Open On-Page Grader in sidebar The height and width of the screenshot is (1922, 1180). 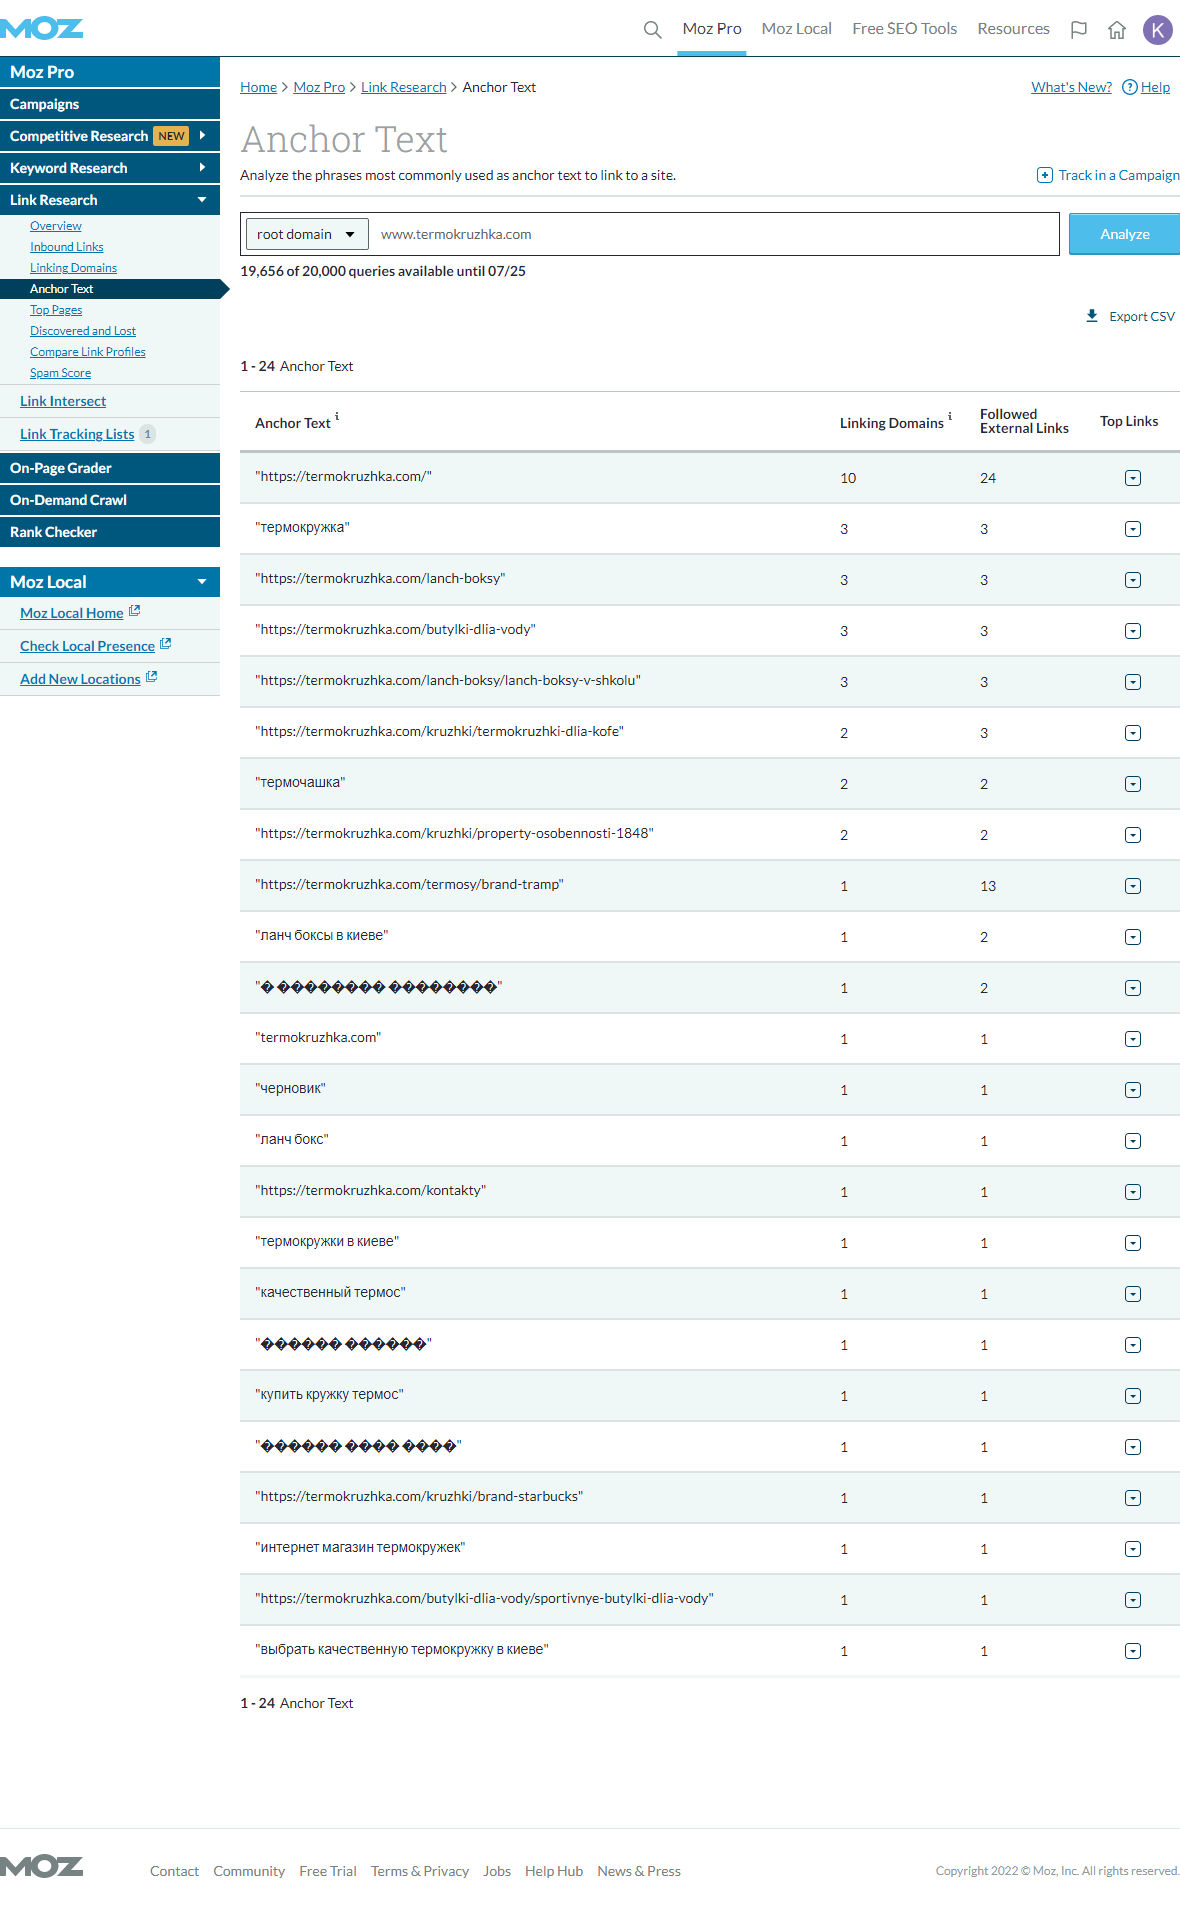[110, 468]
